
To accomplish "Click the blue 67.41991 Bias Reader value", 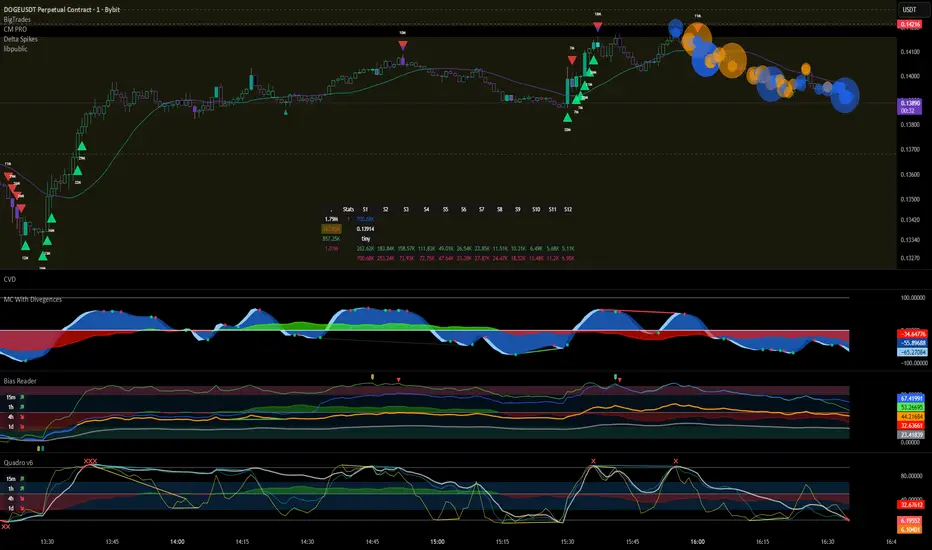I will pyautogui.click(x=911, y=399).
